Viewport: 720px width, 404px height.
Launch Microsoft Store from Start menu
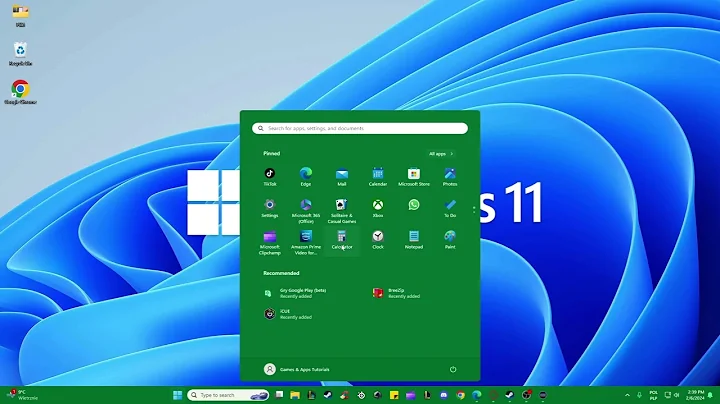414,177
